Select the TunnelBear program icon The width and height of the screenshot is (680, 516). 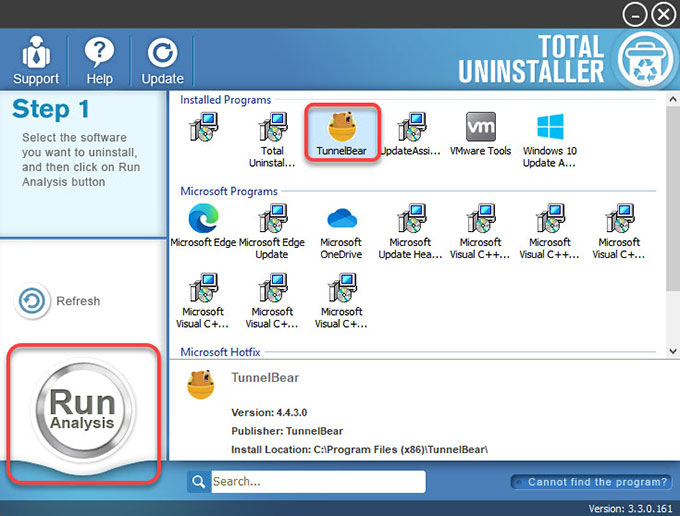tap(342, 134)
